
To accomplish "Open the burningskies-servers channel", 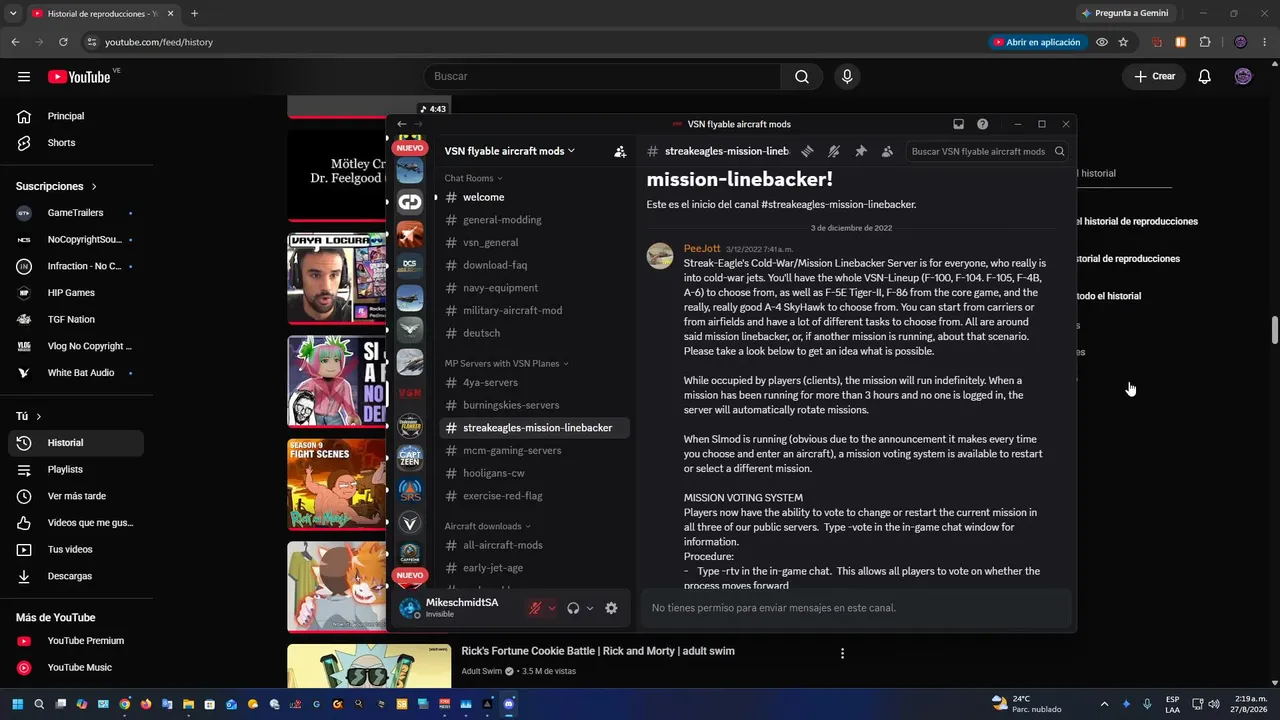I will point(534,405).
